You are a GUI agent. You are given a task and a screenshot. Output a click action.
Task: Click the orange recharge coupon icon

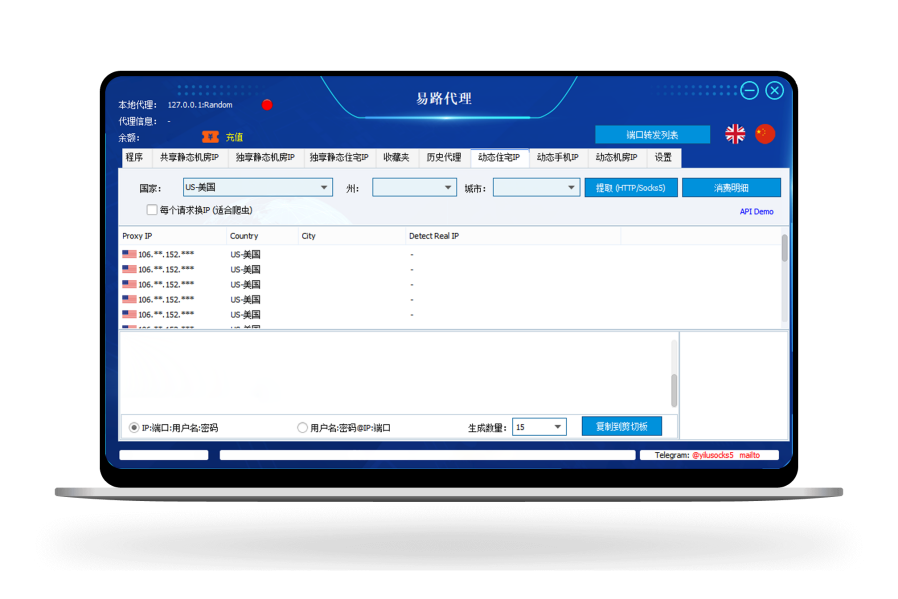[x=210, y=137]
